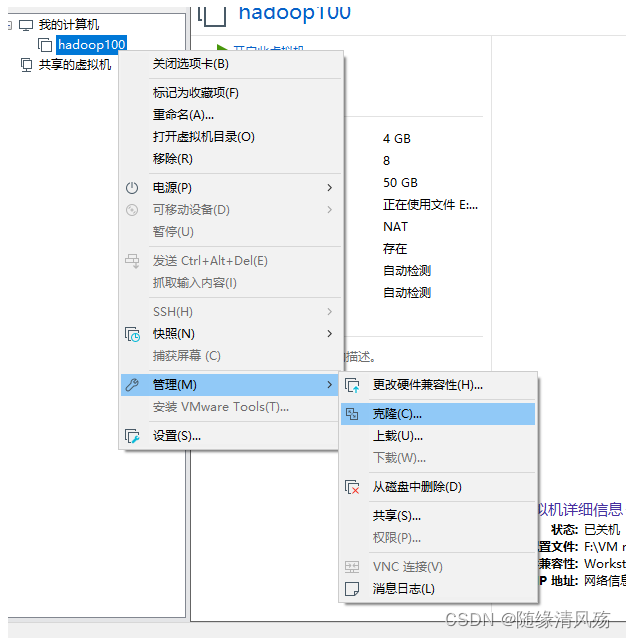Click the settings icon beside 设置(S)
Screen dimensions: 626x638
[132, 436]
